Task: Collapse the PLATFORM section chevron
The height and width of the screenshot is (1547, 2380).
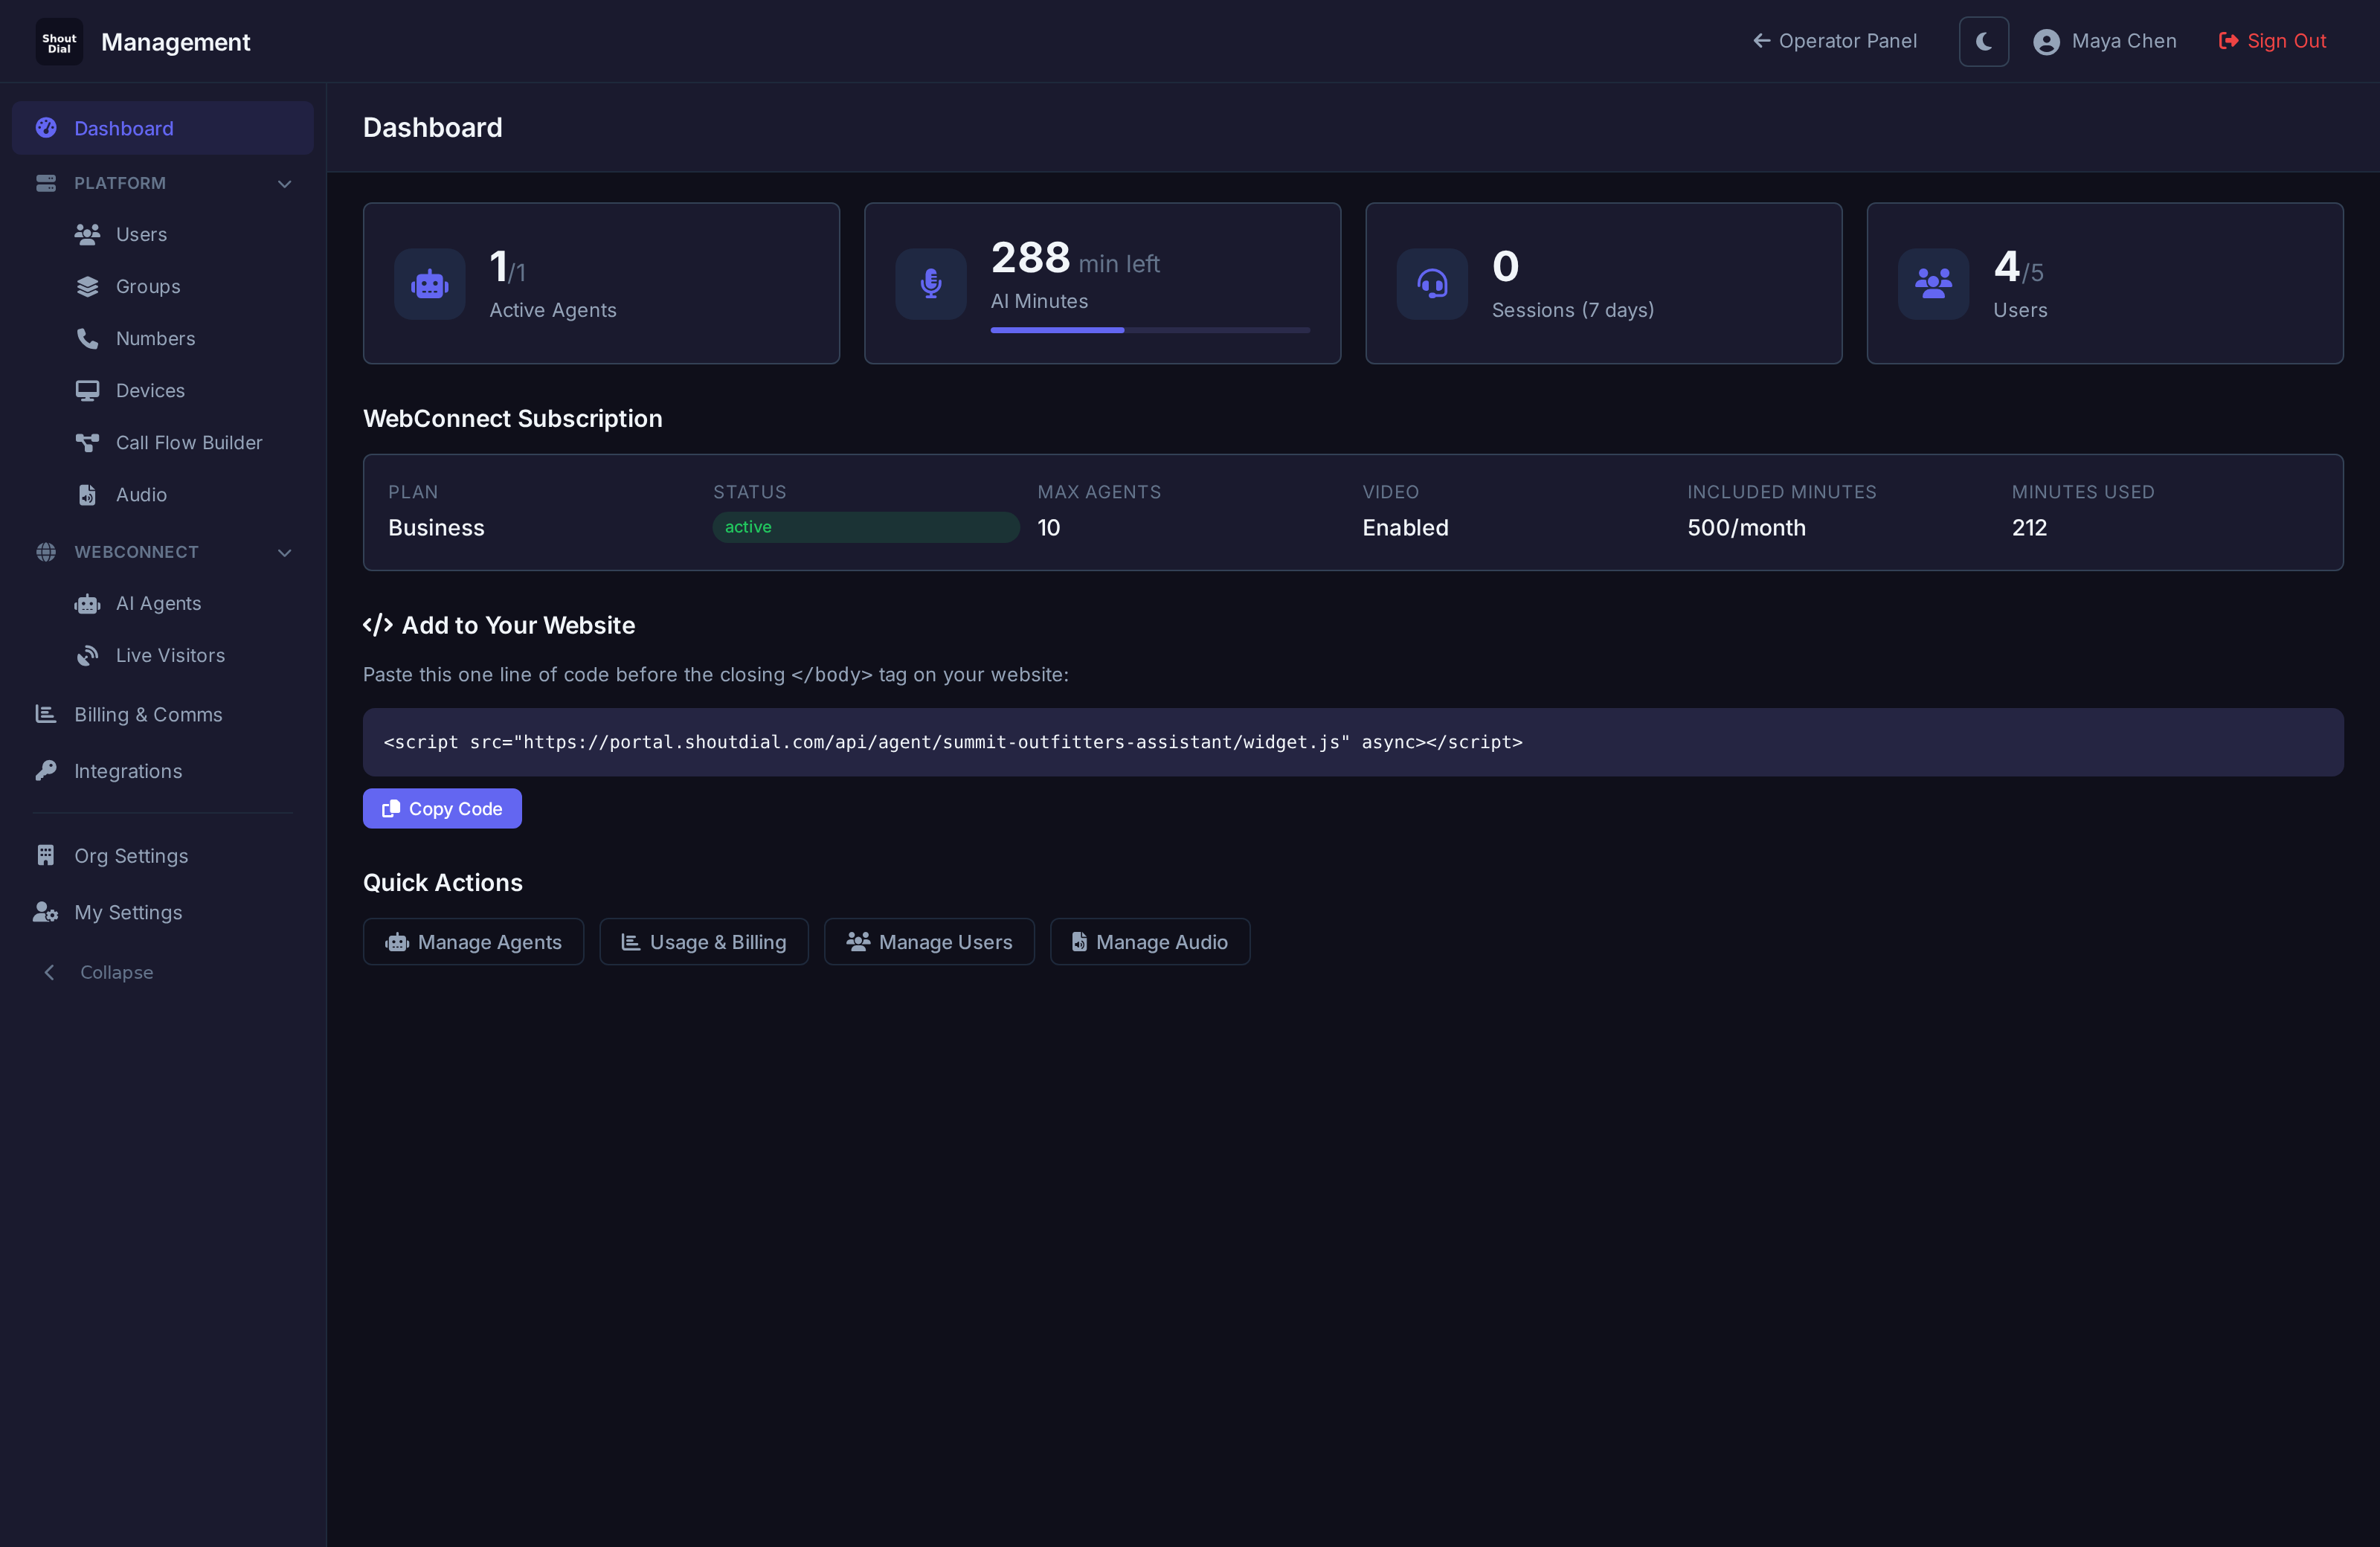Action: [x=284, y=184]
